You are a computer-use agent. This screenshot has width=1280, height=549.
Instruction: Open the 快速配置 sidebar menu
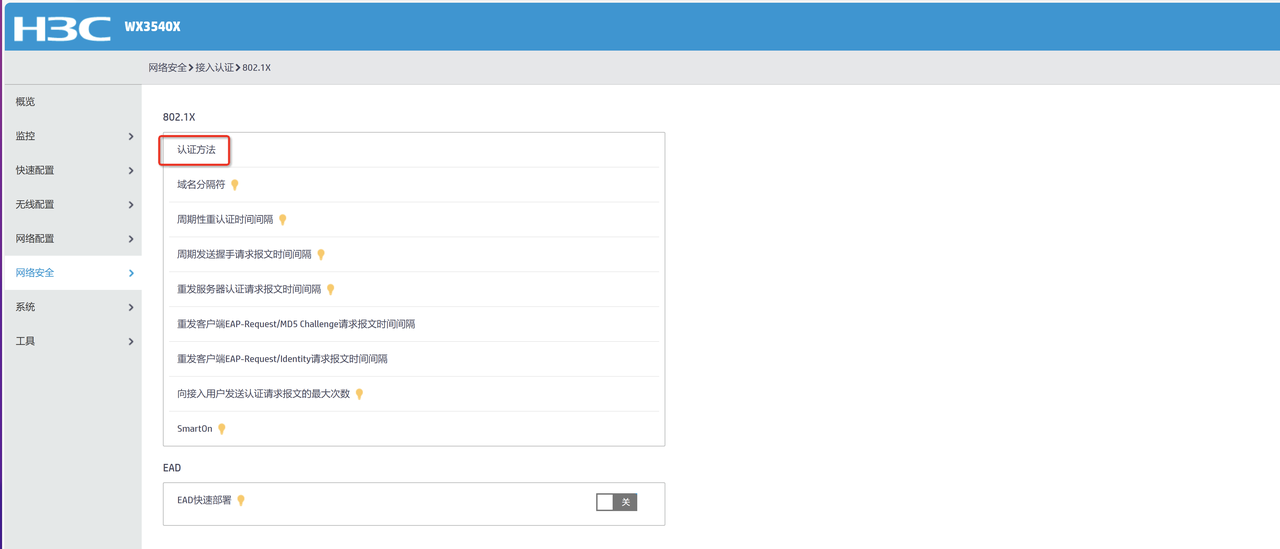[x=73, y=170]
